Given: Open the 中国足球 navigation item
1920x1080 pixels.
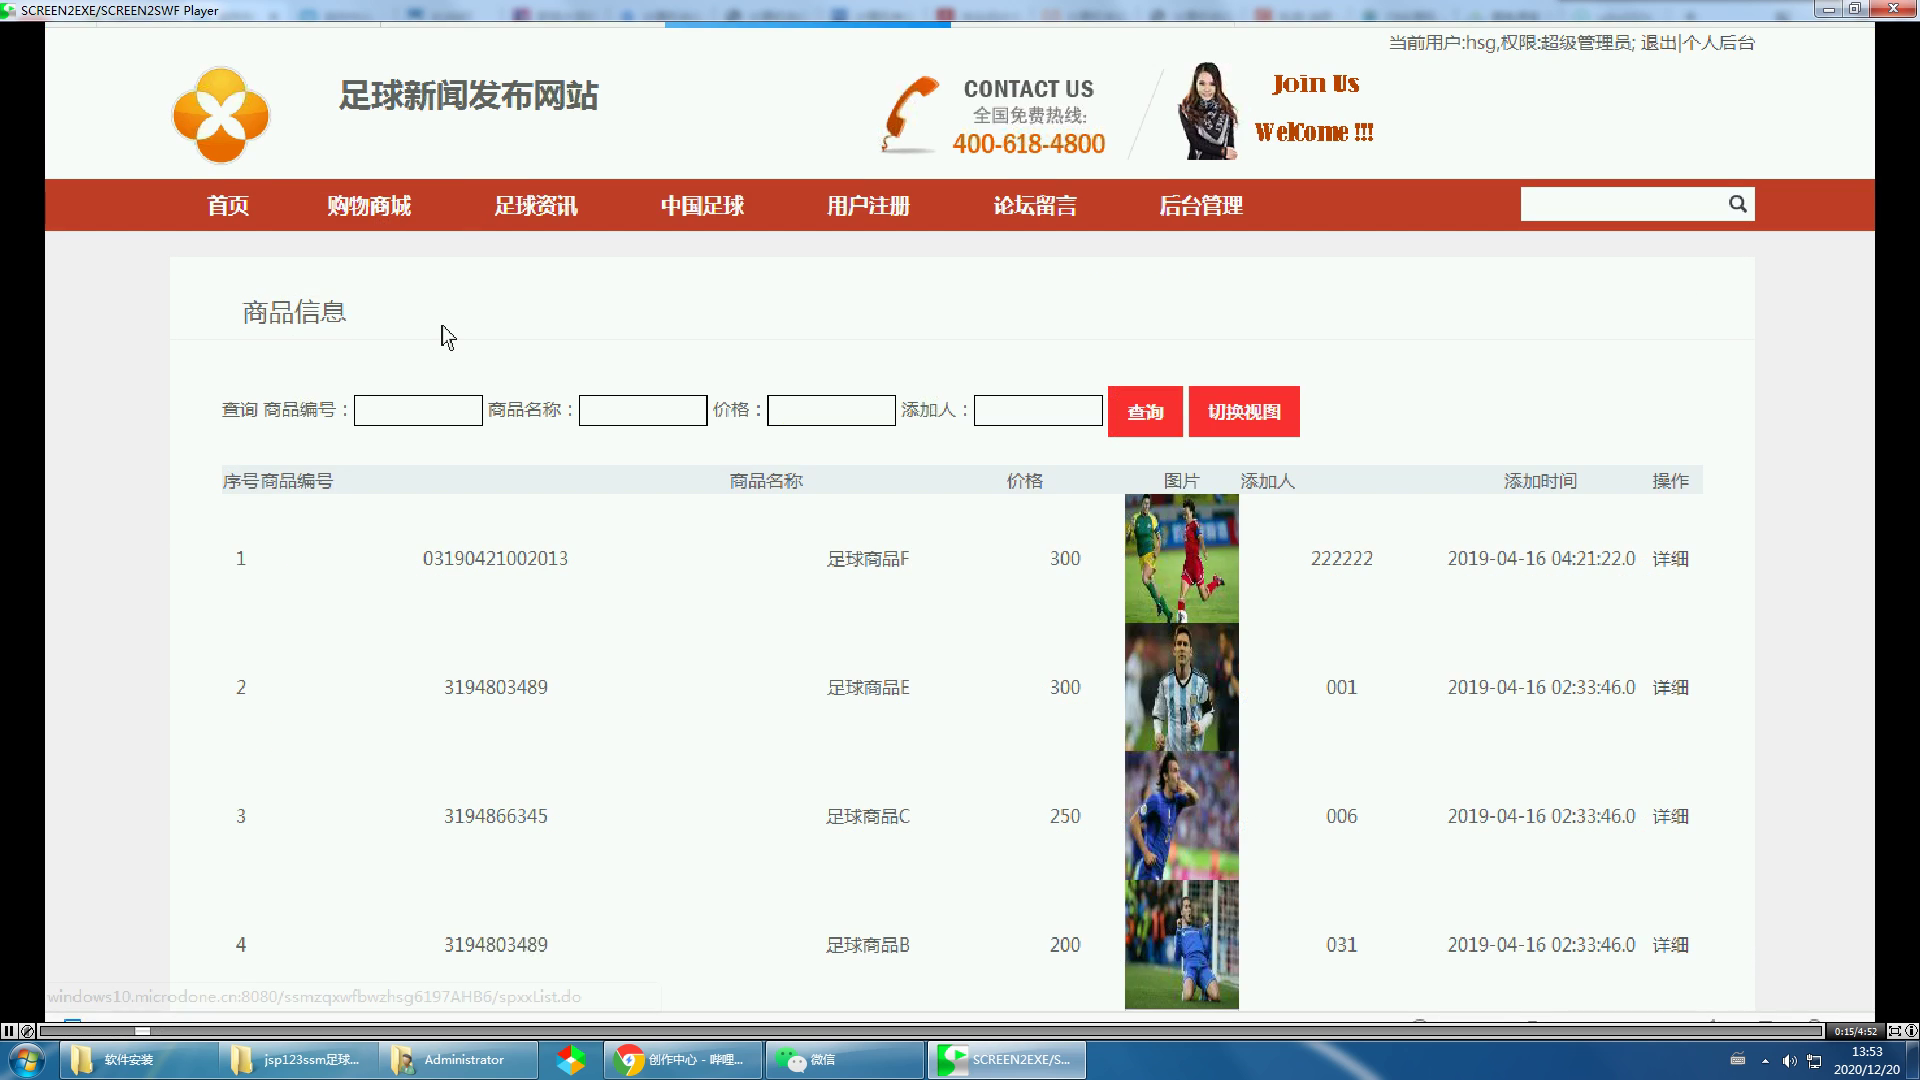Looking at the screenshot, I should (702, 205).
